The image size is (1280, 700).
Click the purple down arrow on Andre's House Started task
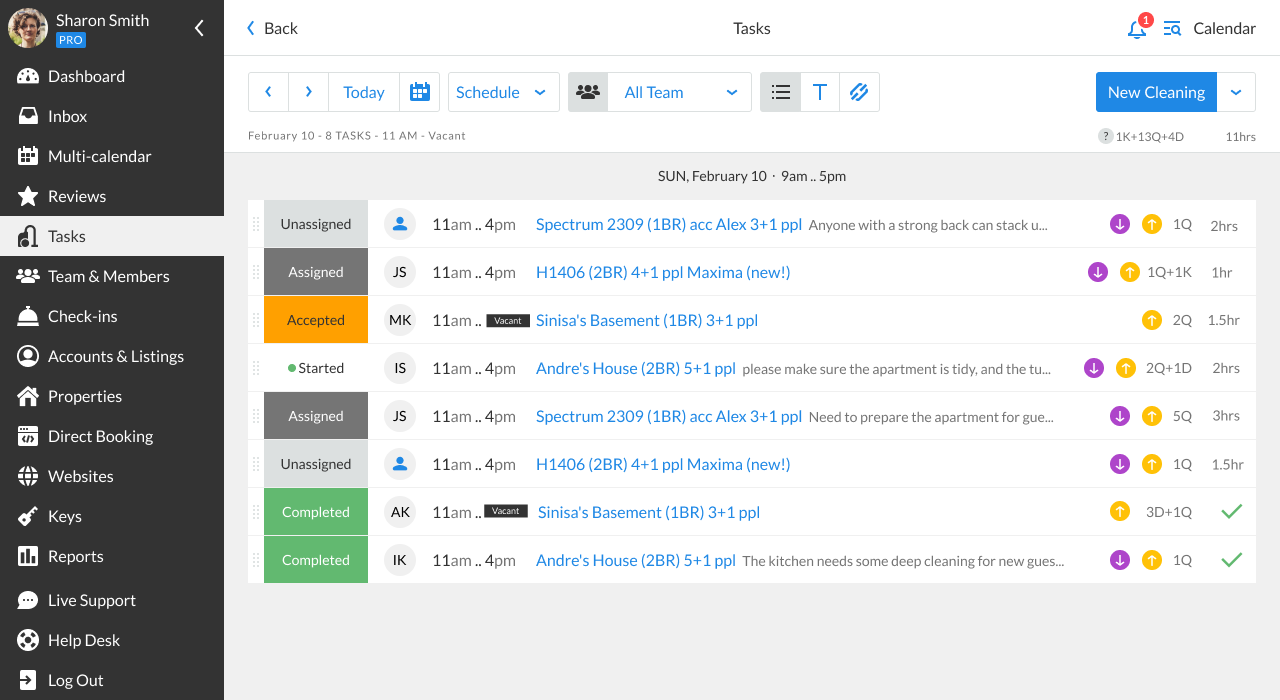coord(1093,367)
